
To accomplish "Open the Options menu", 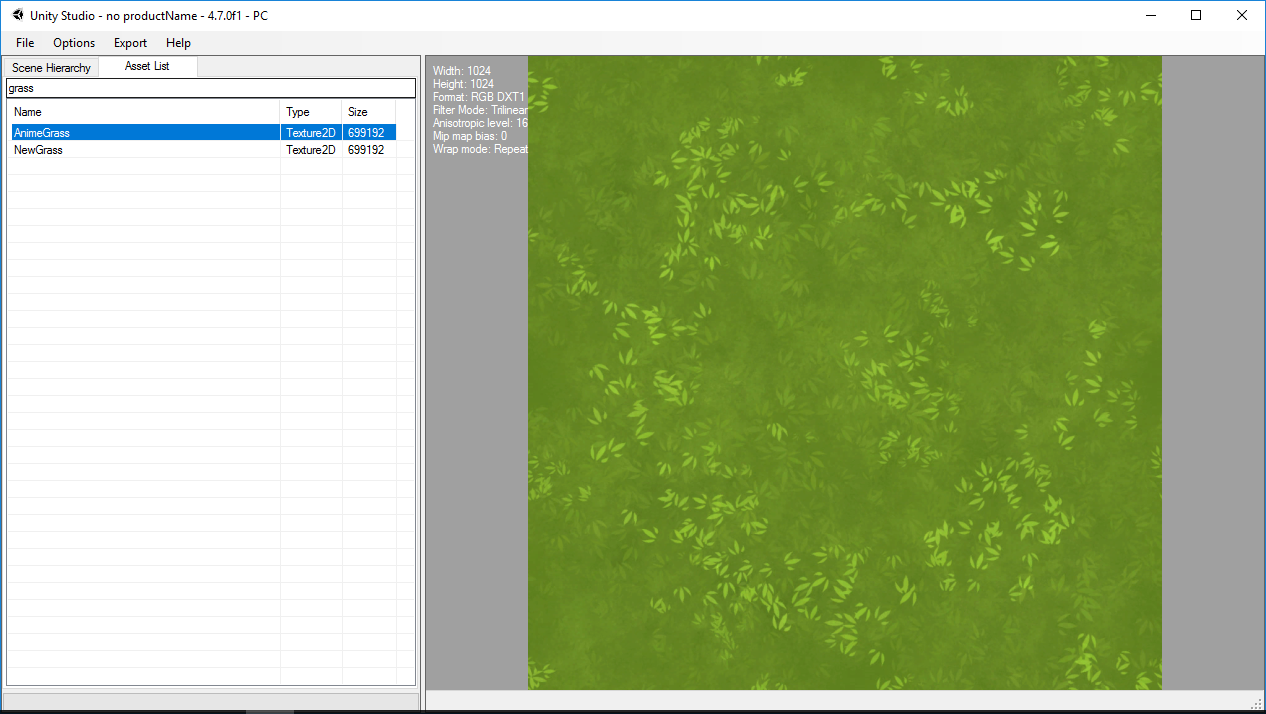I will 74,43.
